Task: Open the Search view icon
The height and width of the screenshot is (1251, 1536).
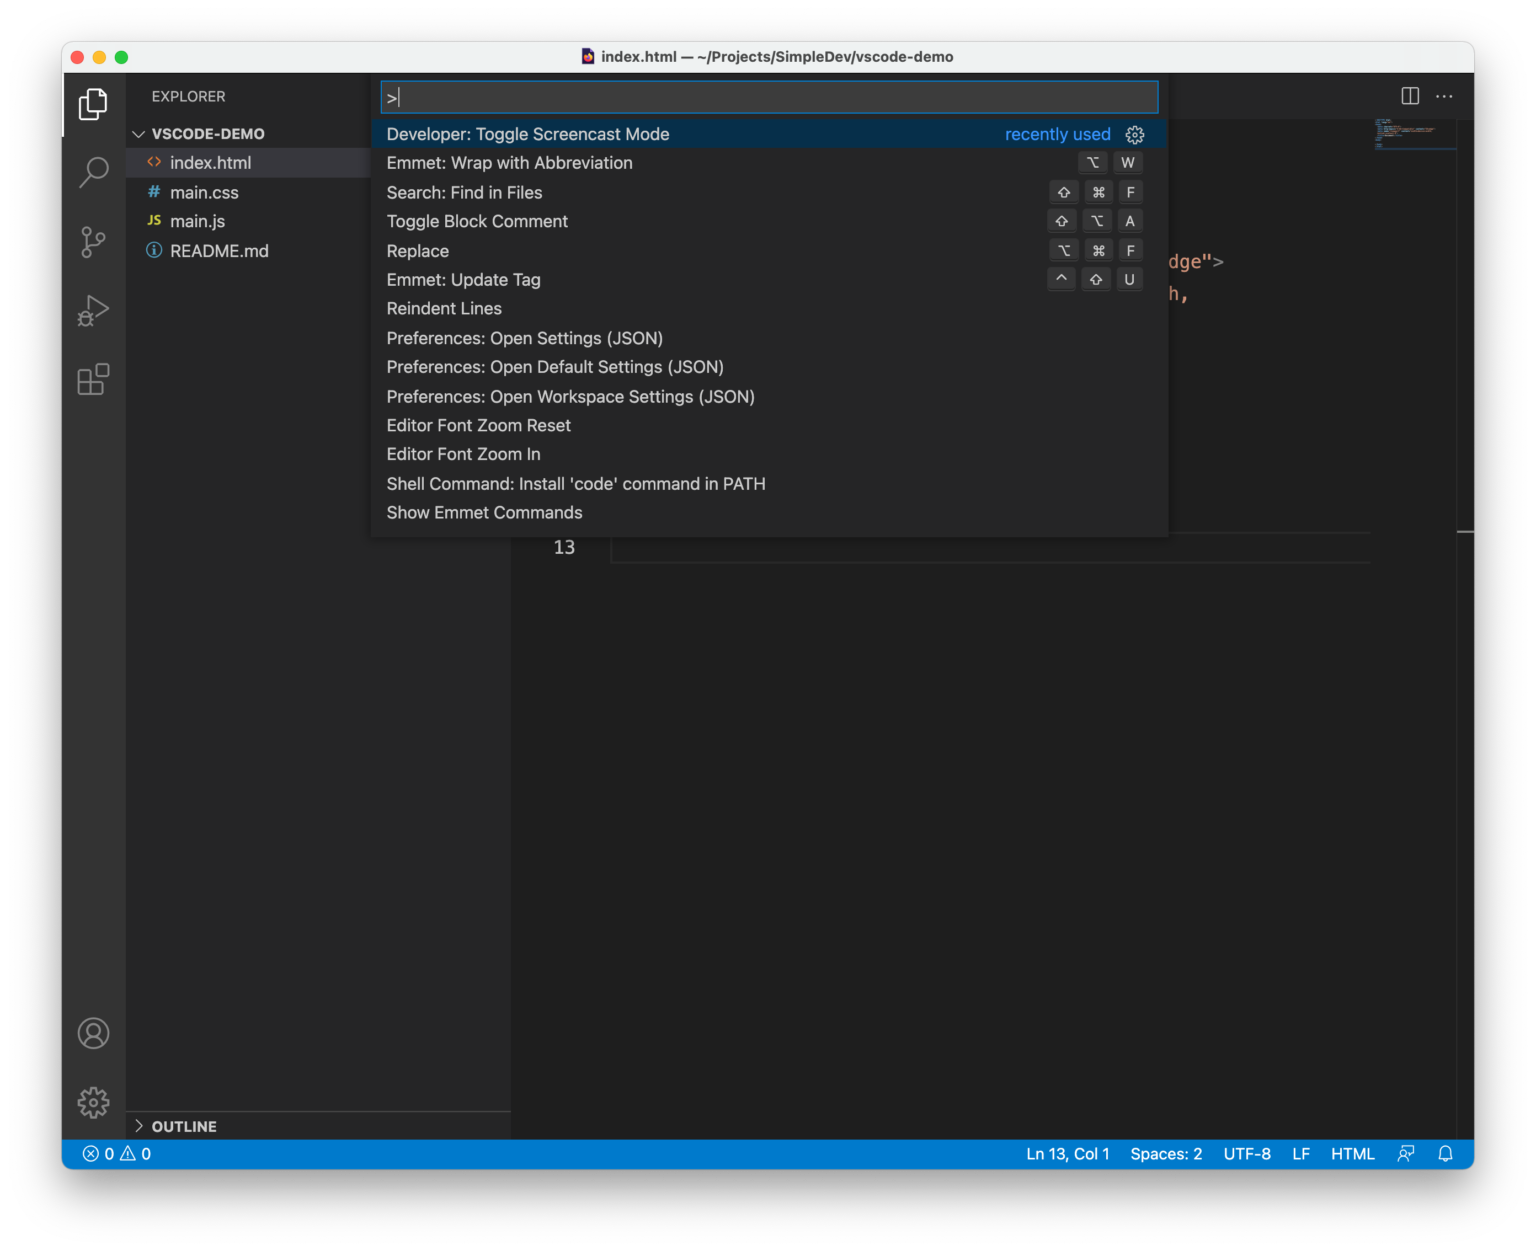Action: pos(93,173)
